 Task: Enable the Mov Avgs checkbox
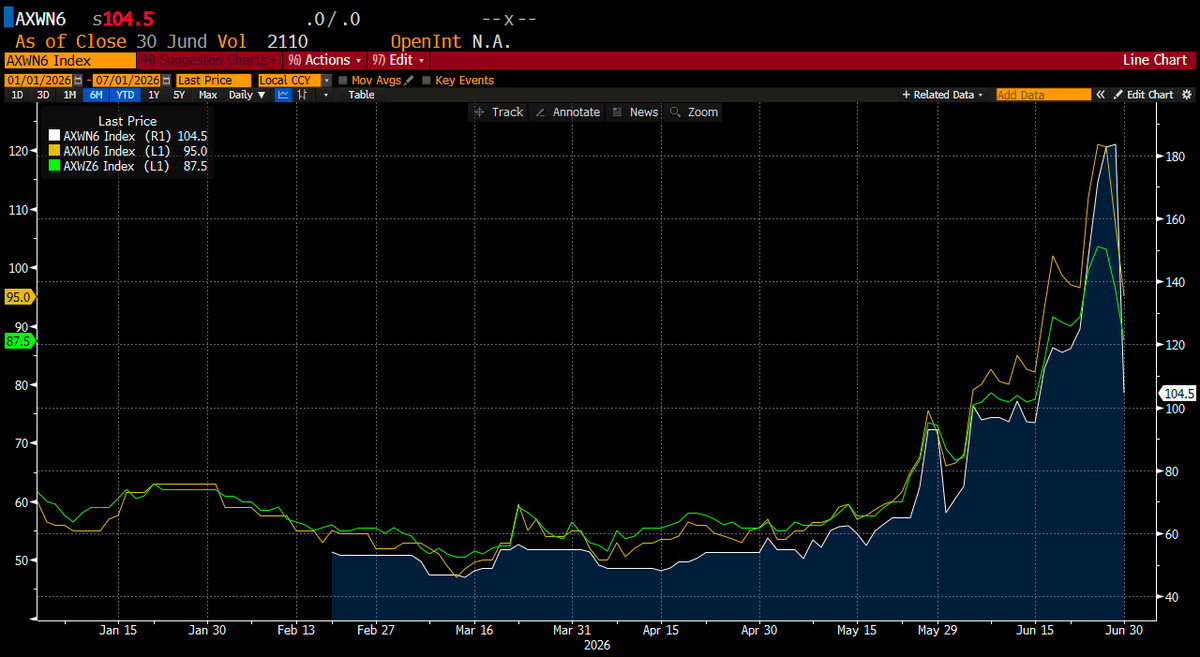[x=343, y=80]
